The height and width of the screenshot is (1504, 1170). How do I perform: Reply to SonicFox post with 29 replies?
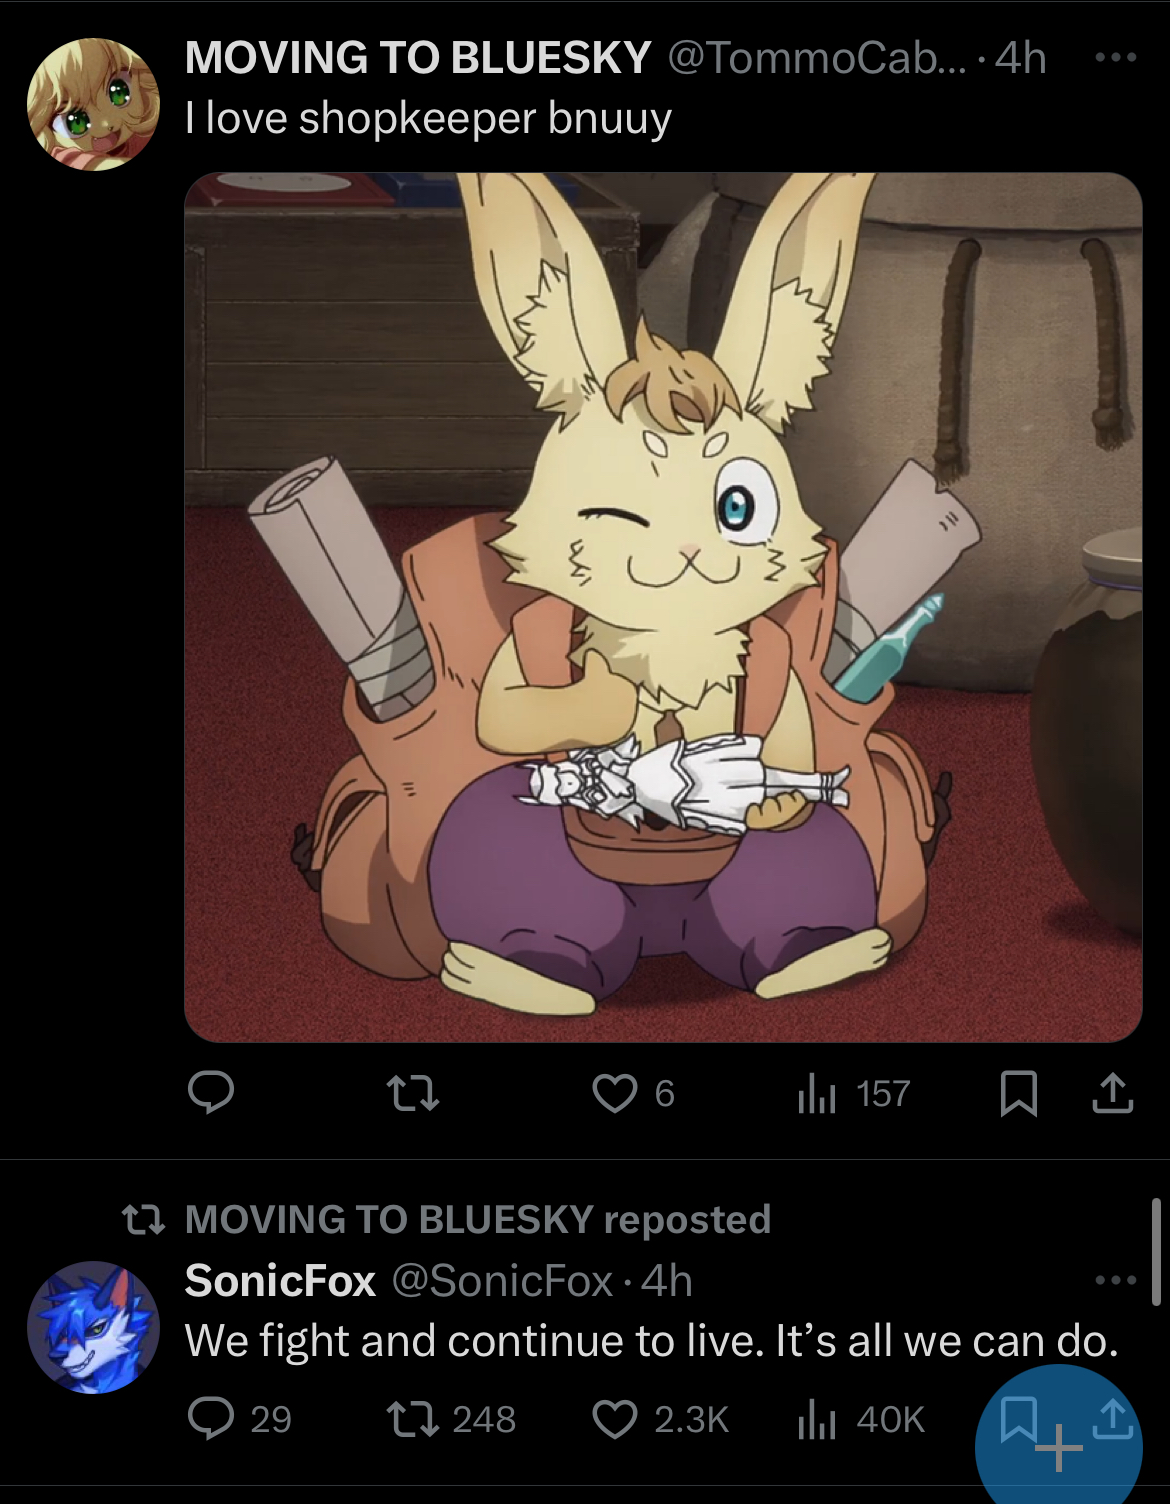pos(240,1418)
